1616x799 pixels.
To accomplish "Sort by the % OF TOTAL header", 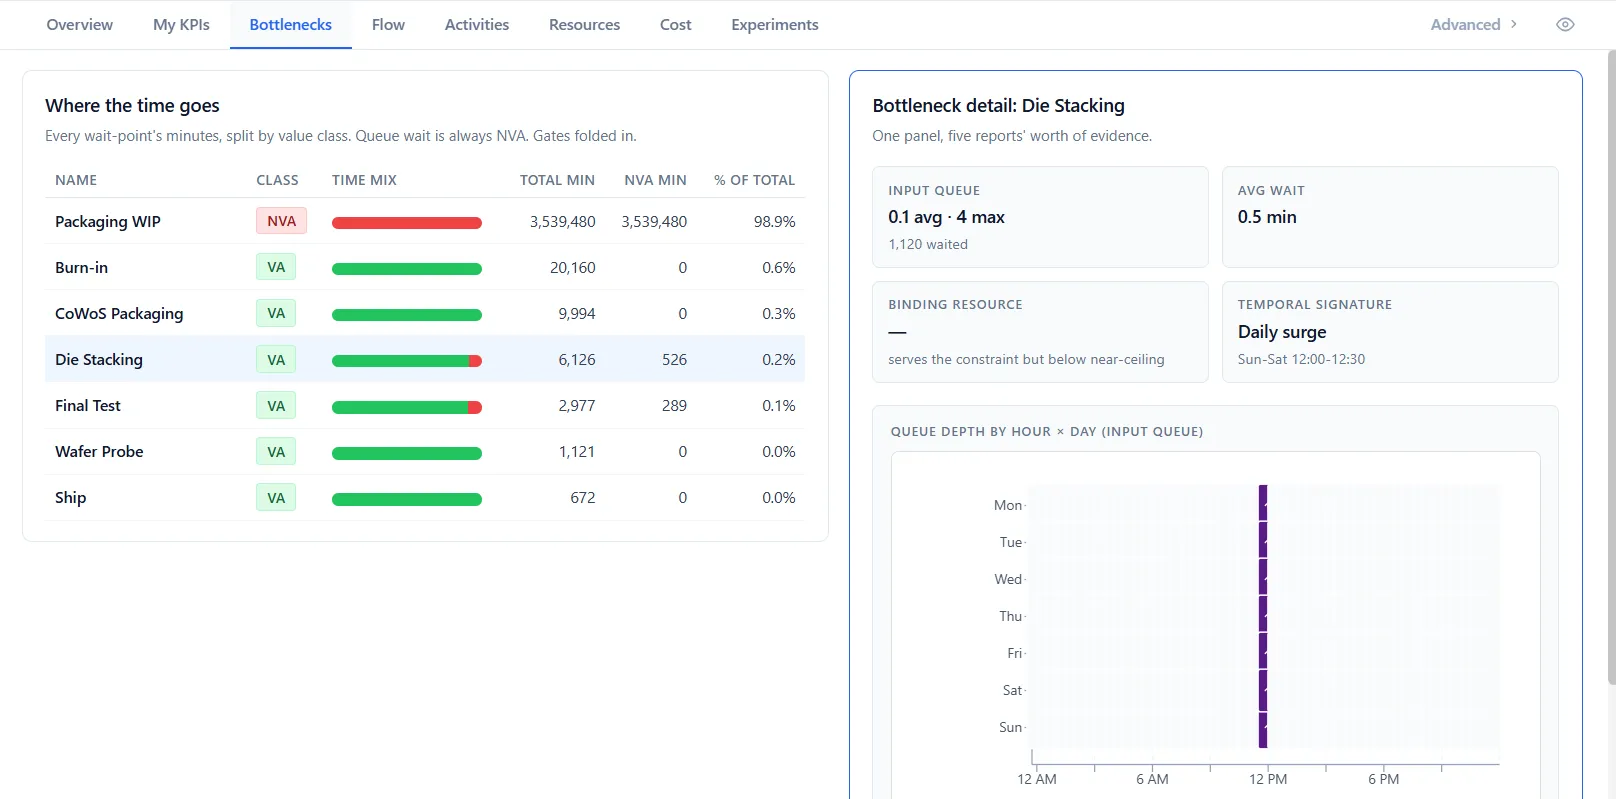I will 754,180.
